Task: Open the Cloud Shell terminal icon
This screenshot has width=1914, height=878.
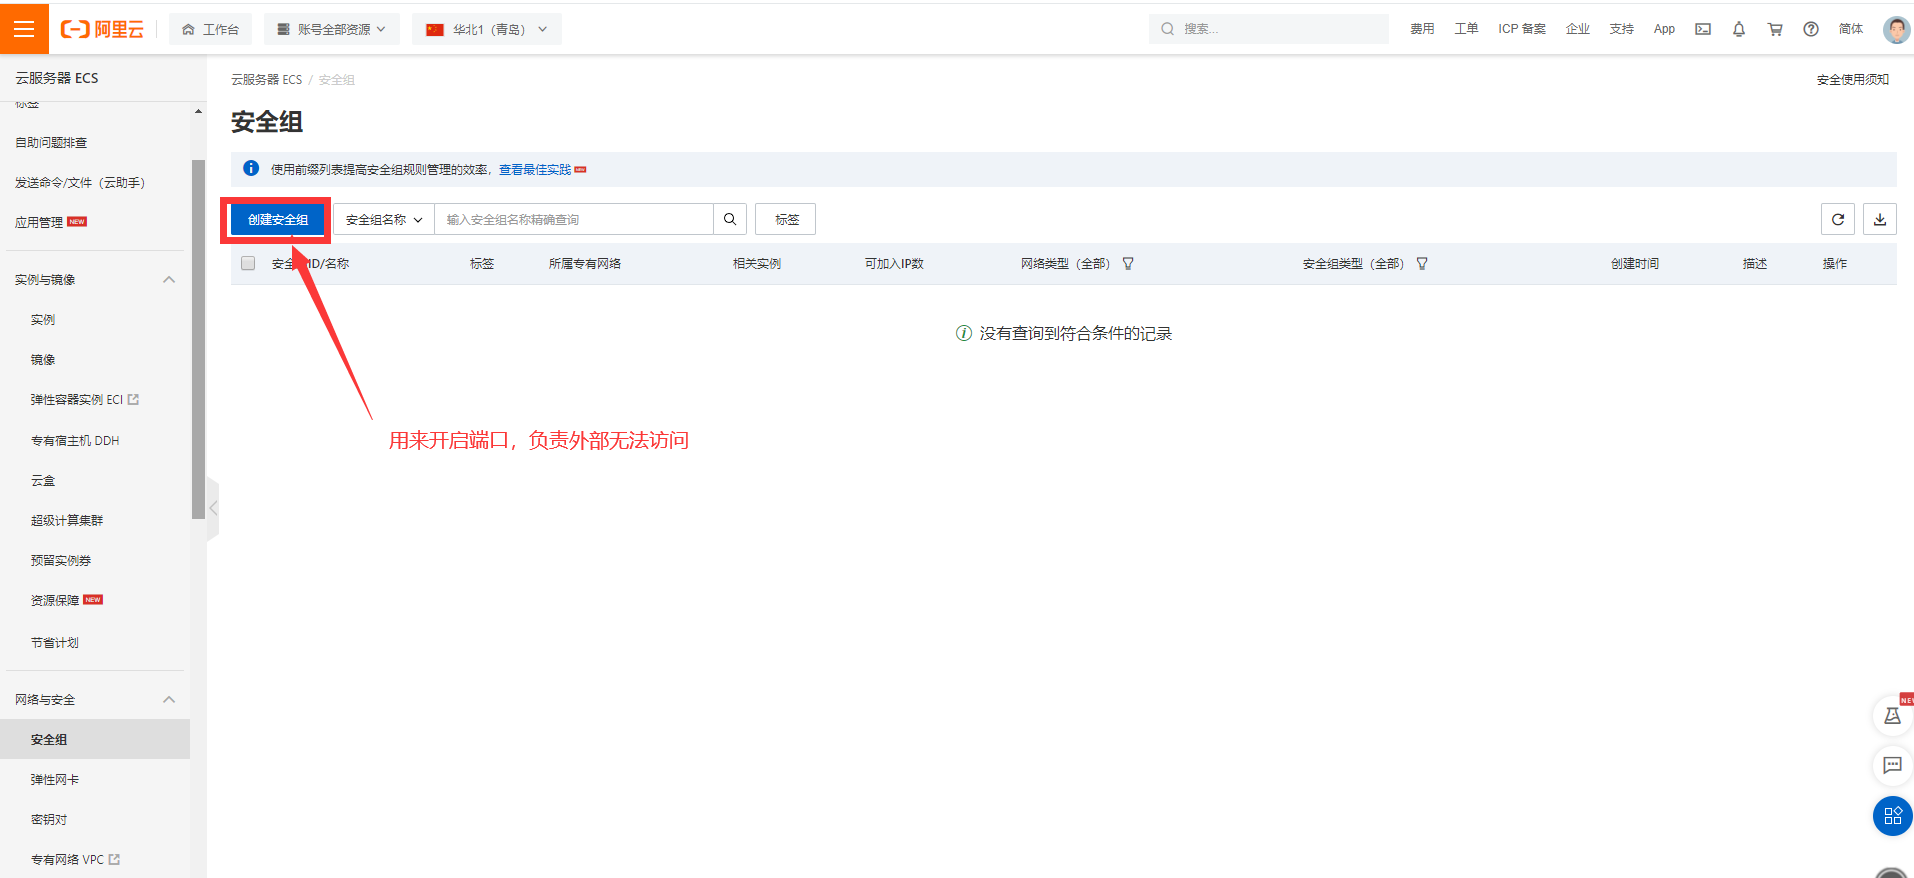Action: (1703, 29)
